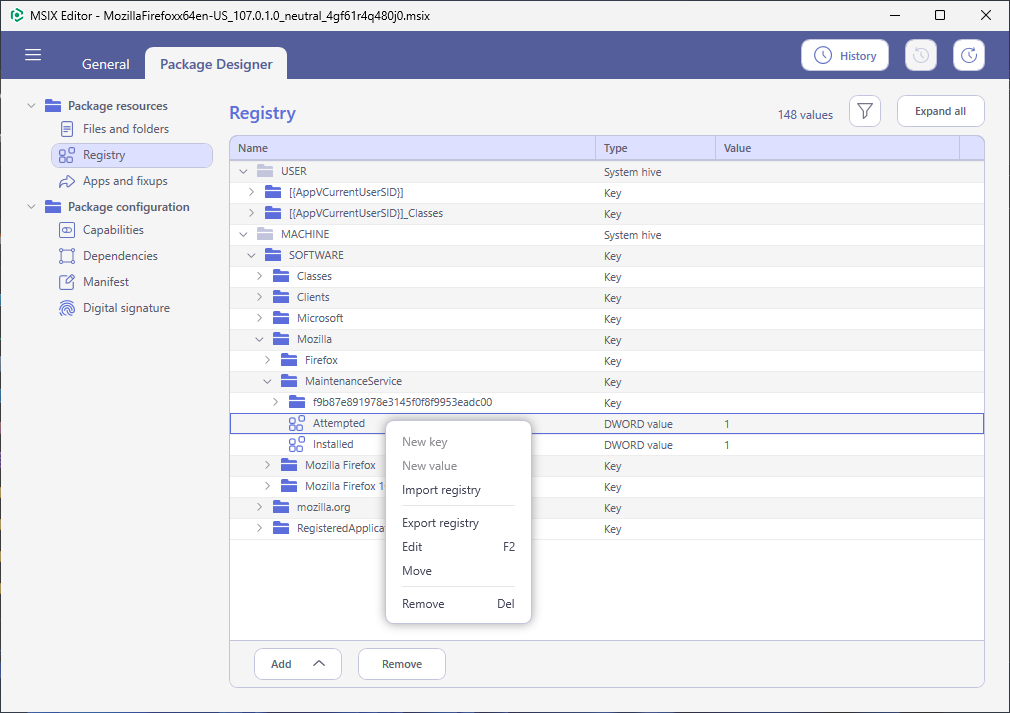Click the Manifest edit icon
1010x713 pixels.
point(67,282)
